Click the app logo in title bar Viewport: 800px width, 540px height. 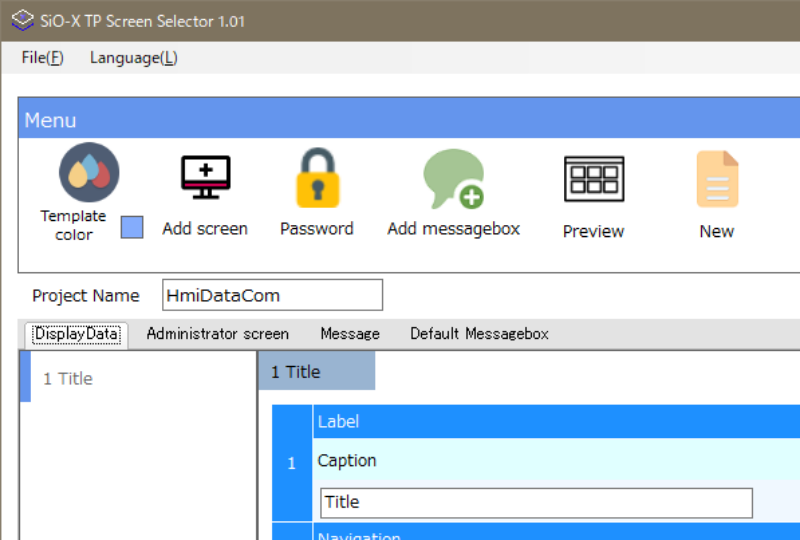[x=22, y=20]
